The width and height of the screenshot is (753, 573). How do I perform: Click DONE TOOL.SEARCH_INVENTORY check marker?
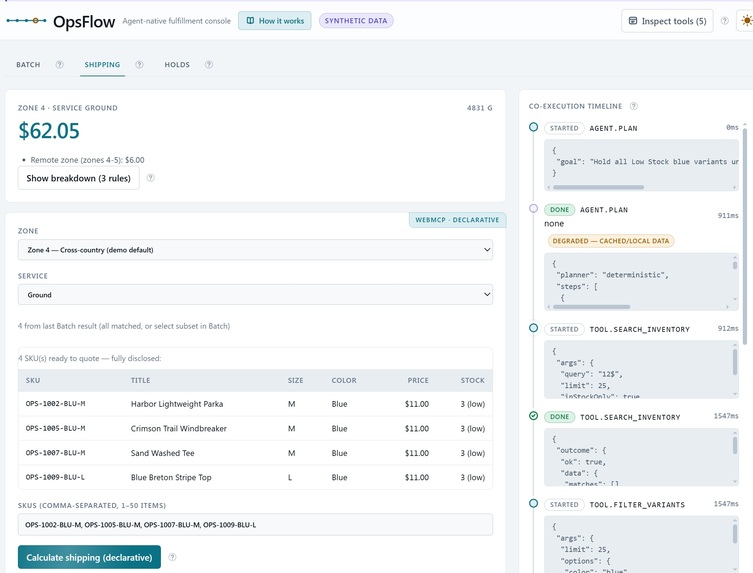534,416
